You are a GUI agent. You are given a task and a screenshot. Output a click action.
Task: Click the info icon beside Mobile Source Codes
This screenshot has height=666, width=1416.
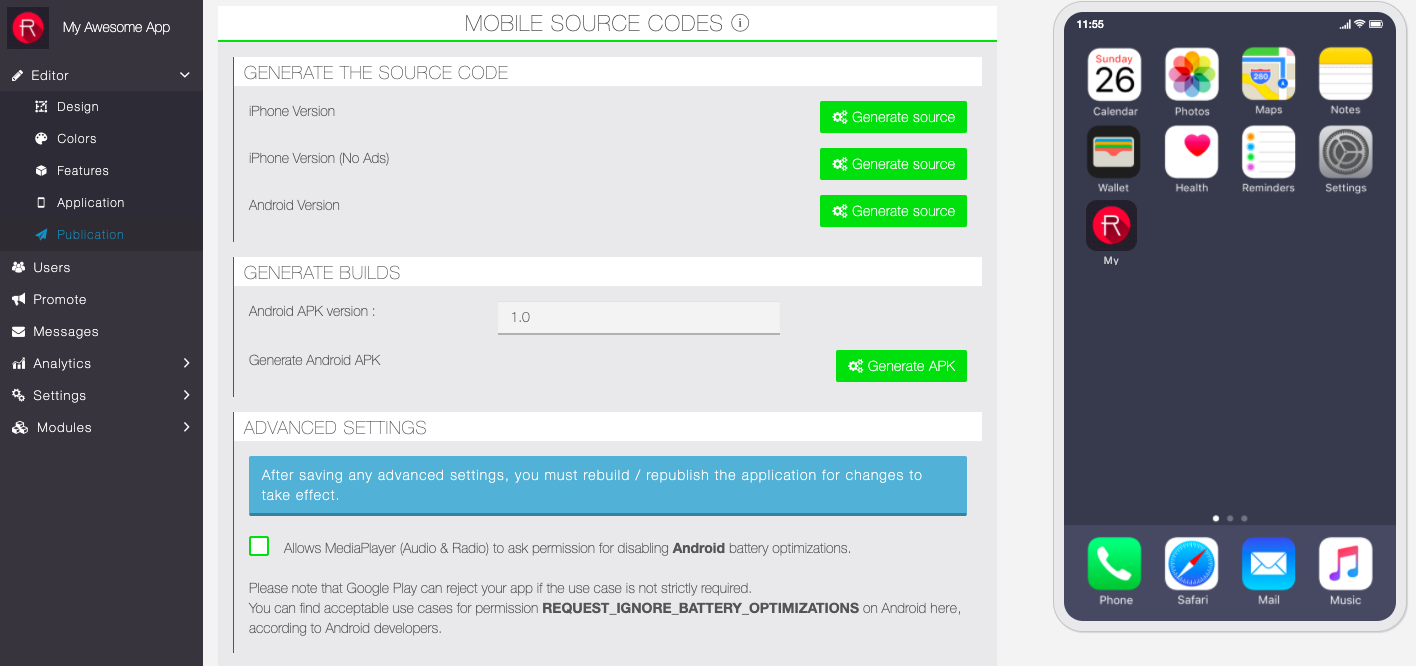[x=740, y=23]
